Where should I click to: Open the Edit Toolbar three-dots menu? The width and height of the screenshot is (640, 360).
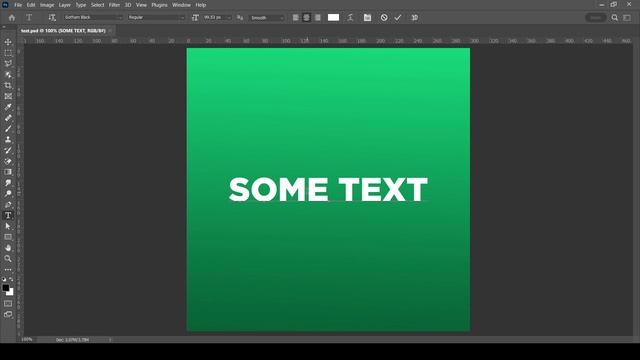click(8, 270)
